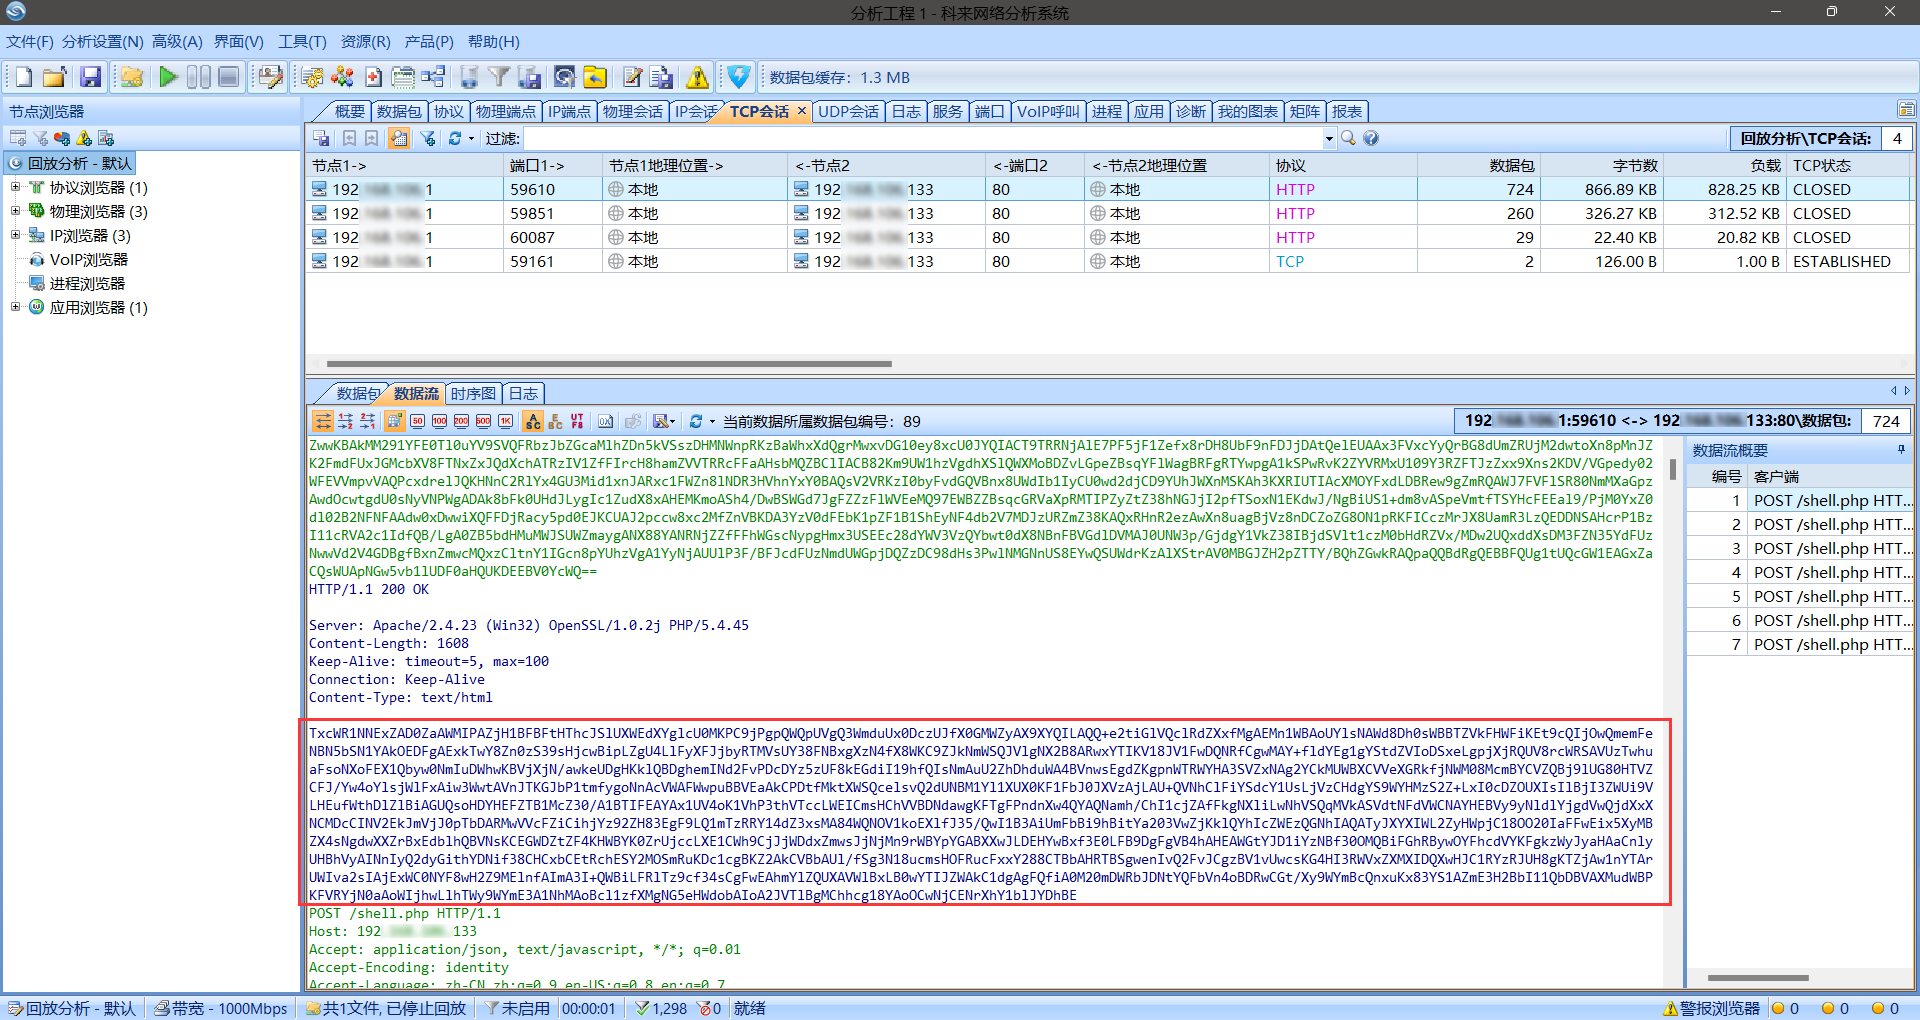Select the first POST /shell.php entry
The height and width of the screenshot is (1020, 1920).
[x=1830, y=500]
